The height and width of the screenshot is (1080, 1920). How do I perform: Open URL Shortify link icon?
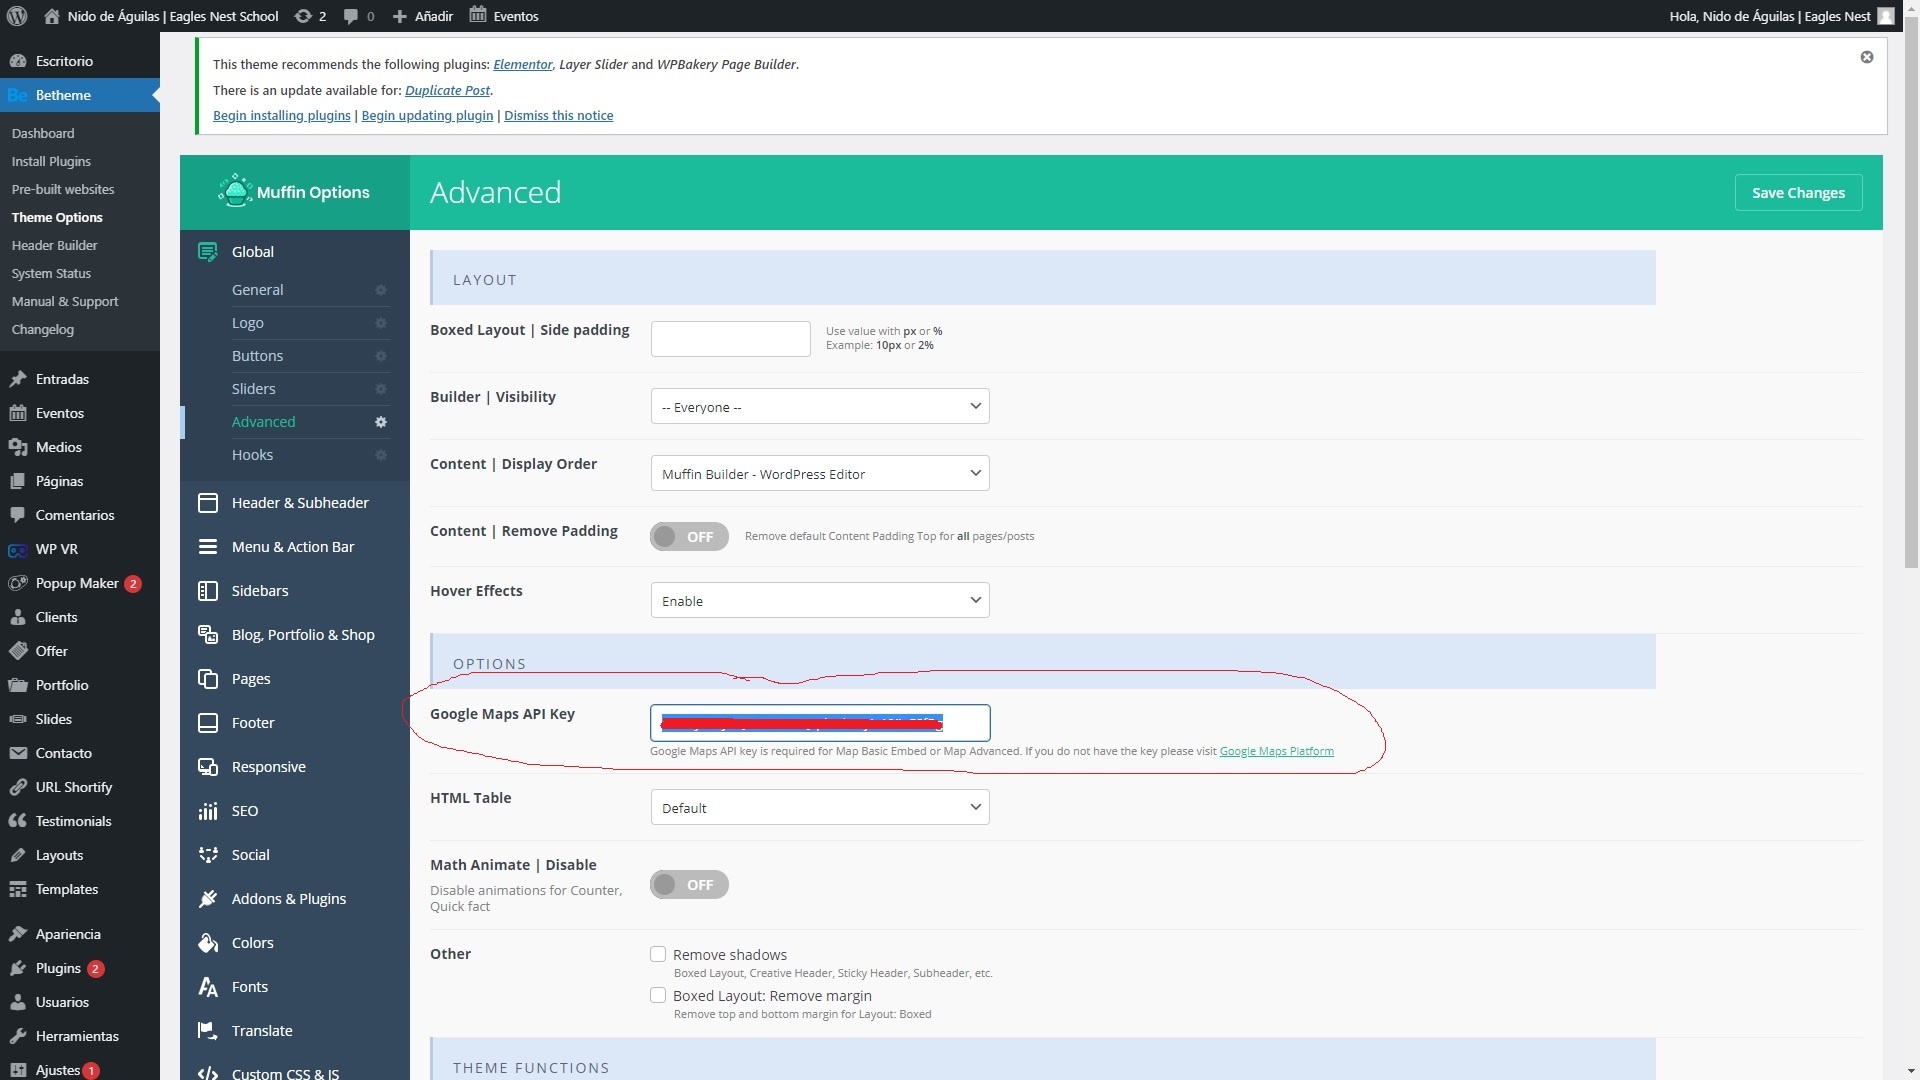(18, 787)
